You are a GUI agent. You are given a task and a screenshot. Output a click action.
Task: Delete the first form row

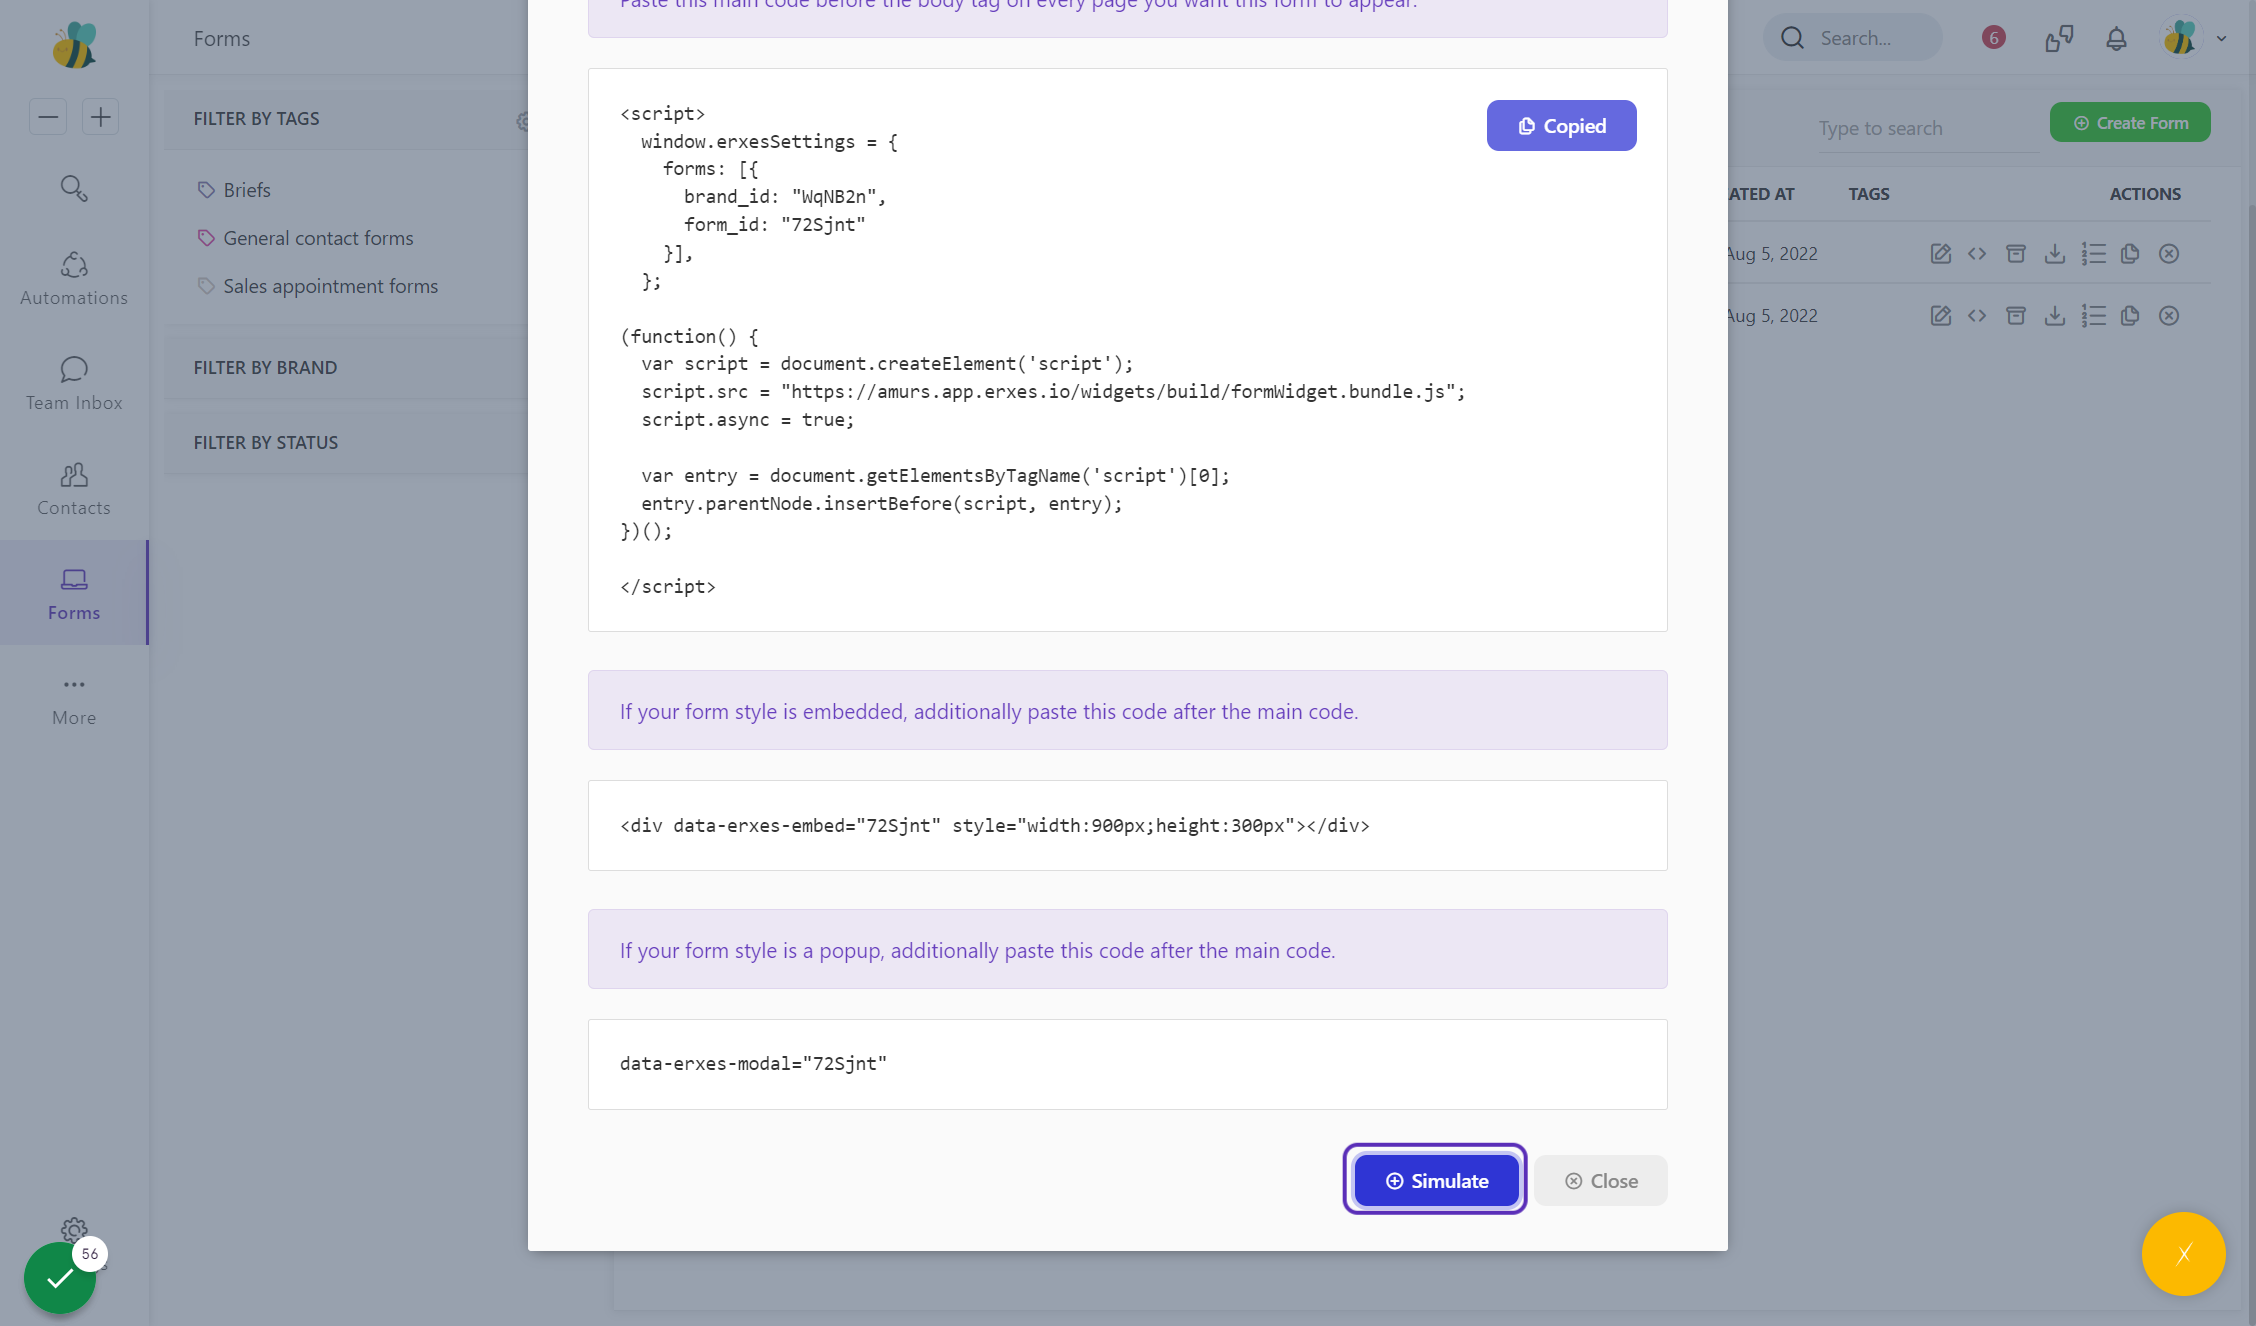2168,254
